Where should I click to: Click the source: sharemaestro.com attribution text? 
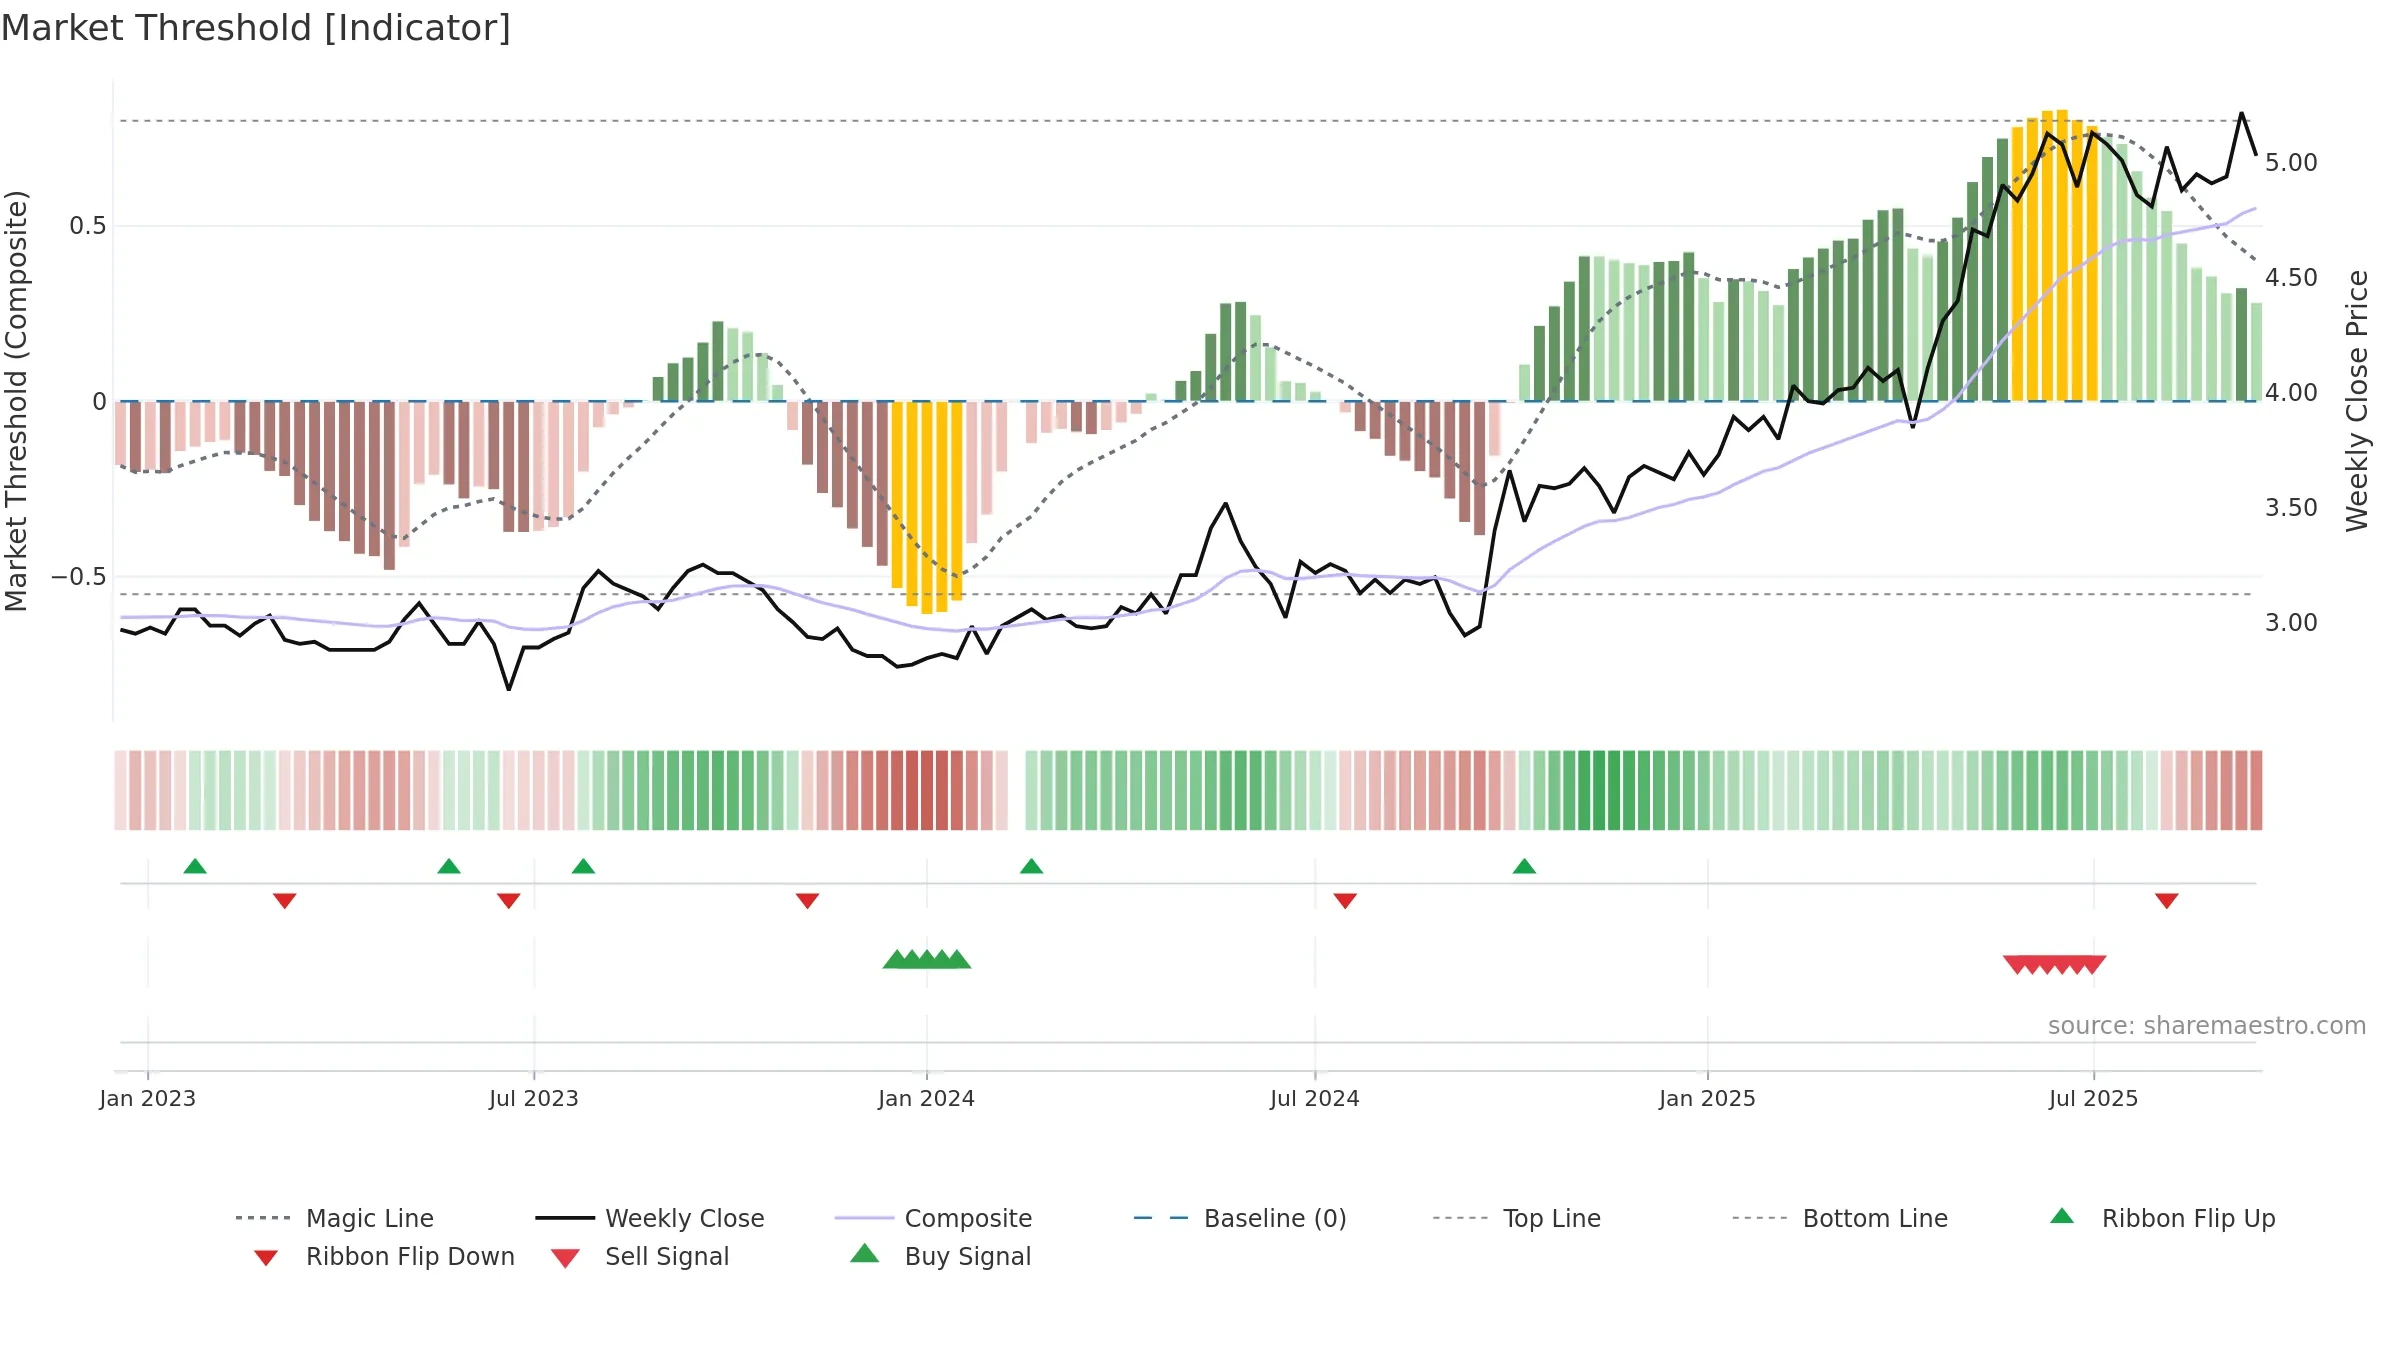(x=2207, y=1025)
